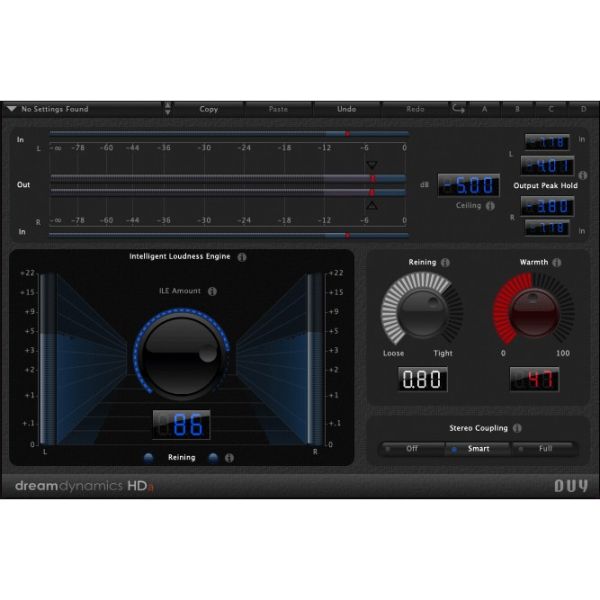Click the Copy button
This screenshot has height=600, width=600.
coord(209,109)
